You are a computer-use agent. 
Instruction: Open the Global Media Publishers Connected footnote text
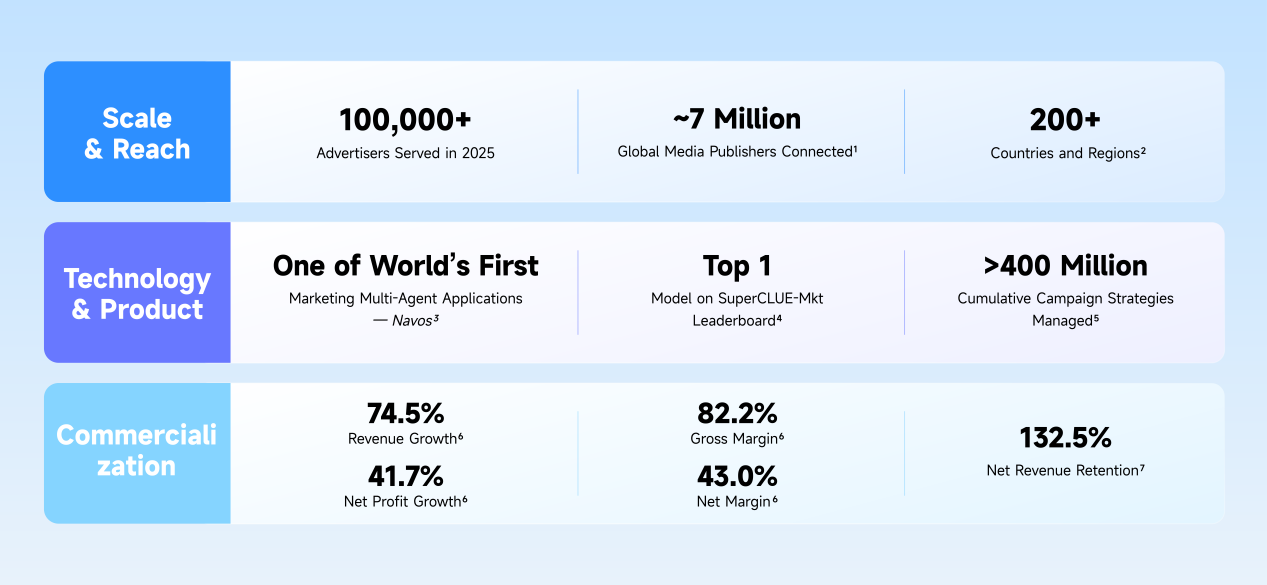737,152
